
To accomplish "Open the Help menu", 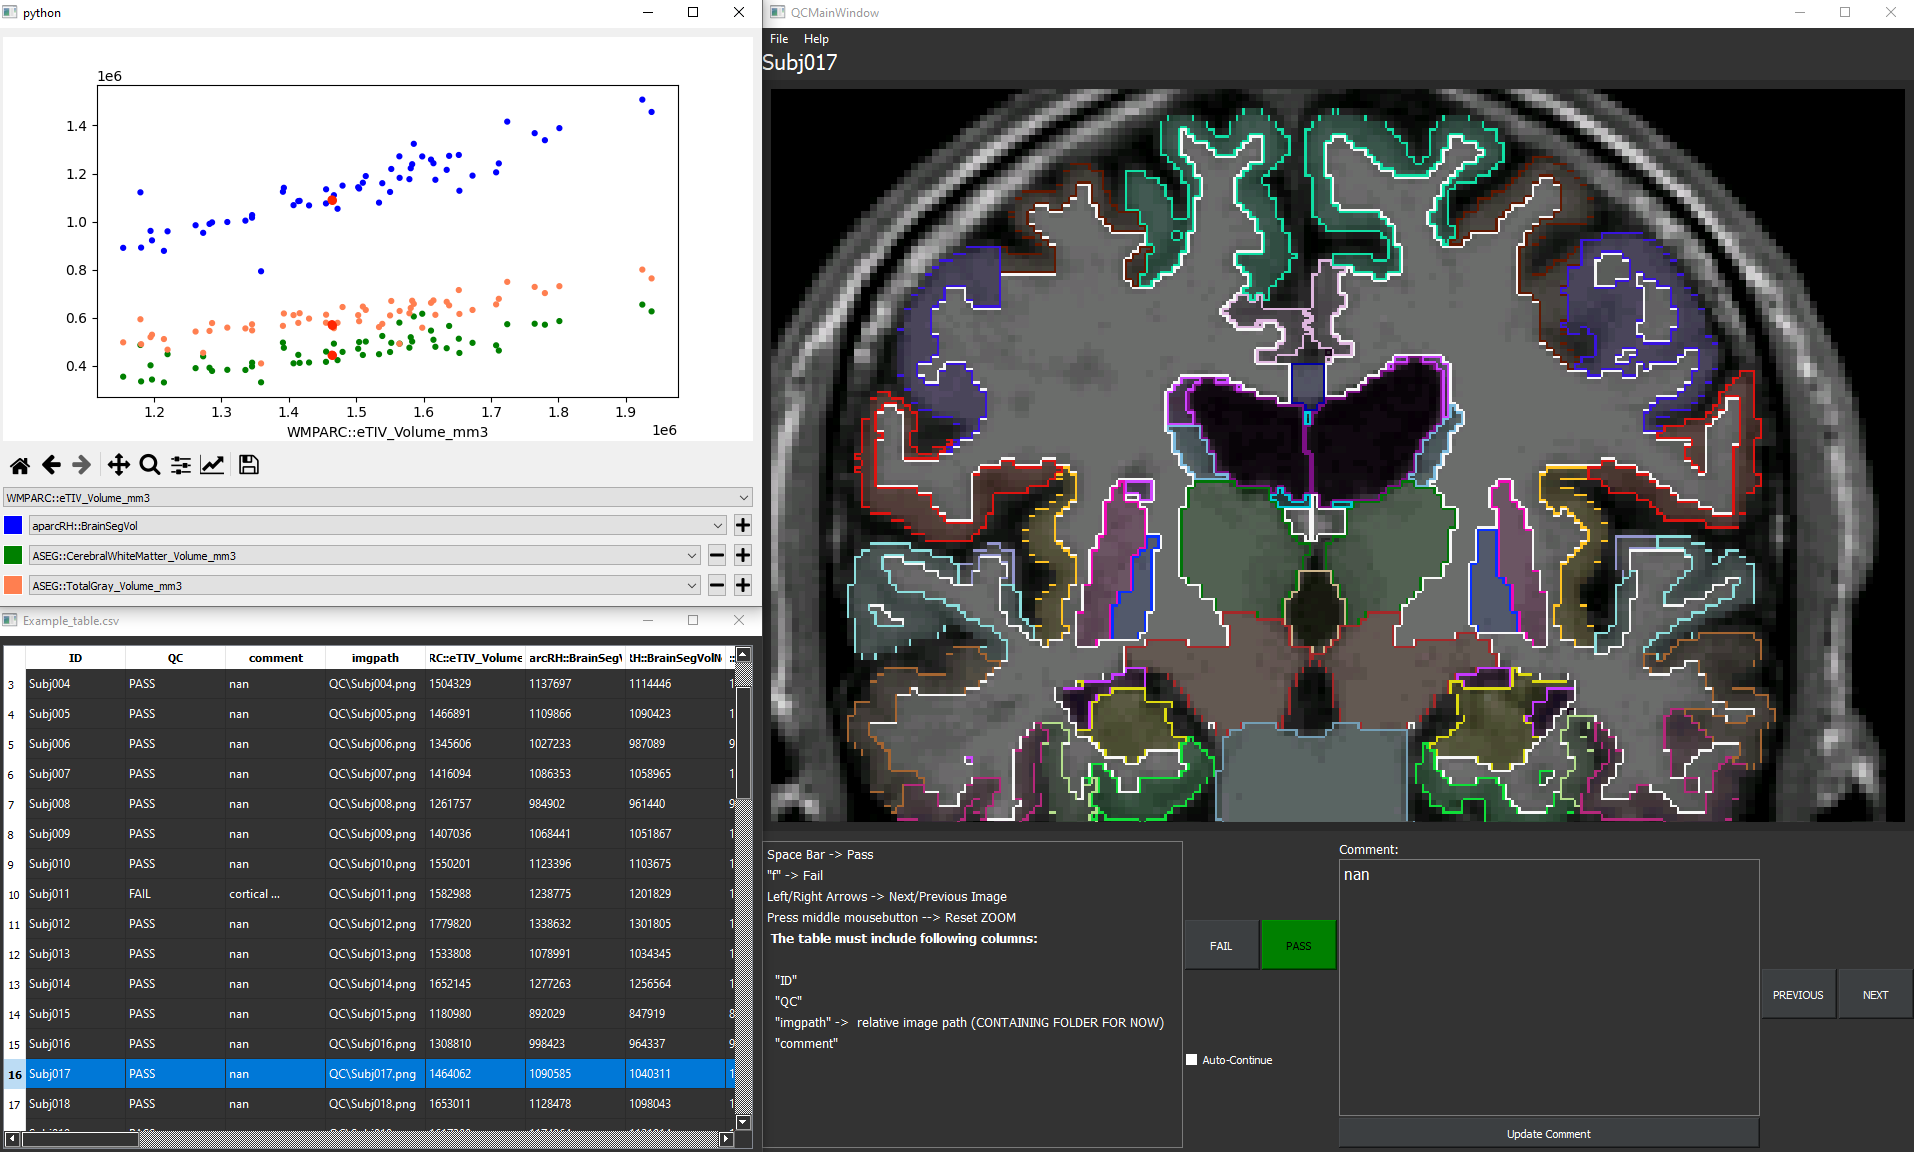I will click(x=816, y=38).
